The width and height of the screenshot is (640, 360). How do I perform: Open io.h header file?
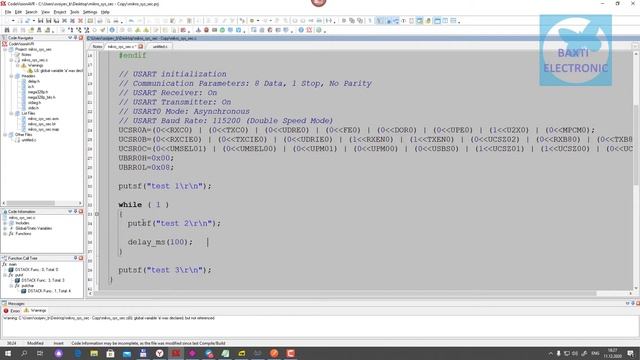click(31, 87)
